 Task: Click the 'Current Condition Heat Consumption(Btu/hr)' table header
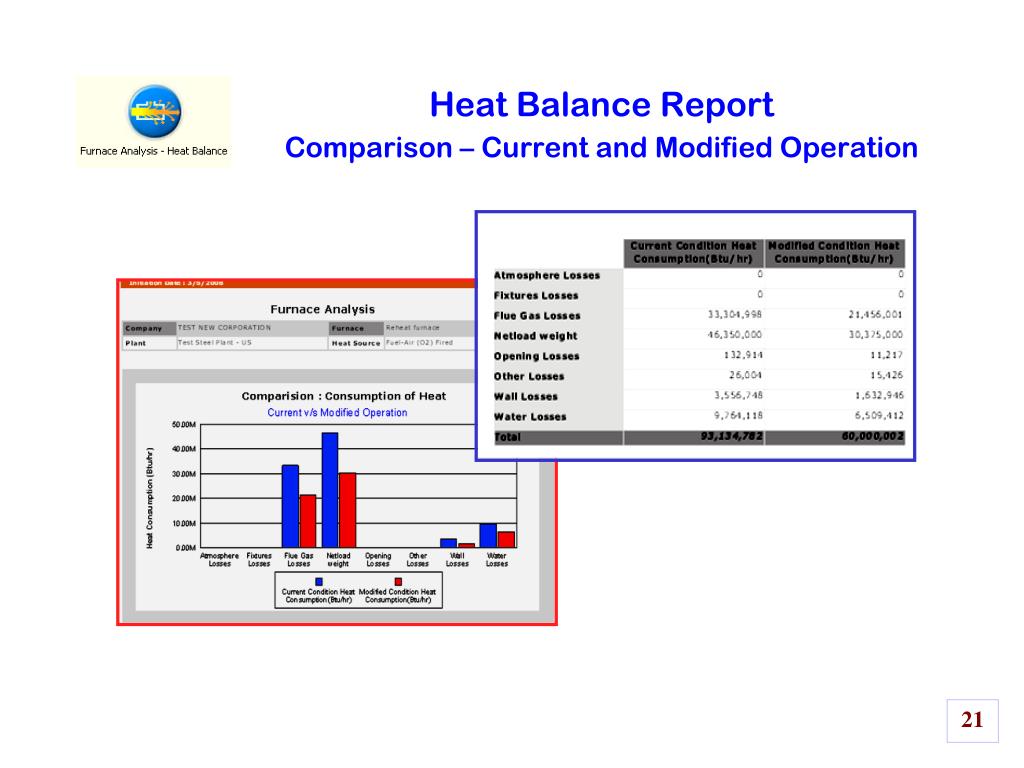[693, 253]
